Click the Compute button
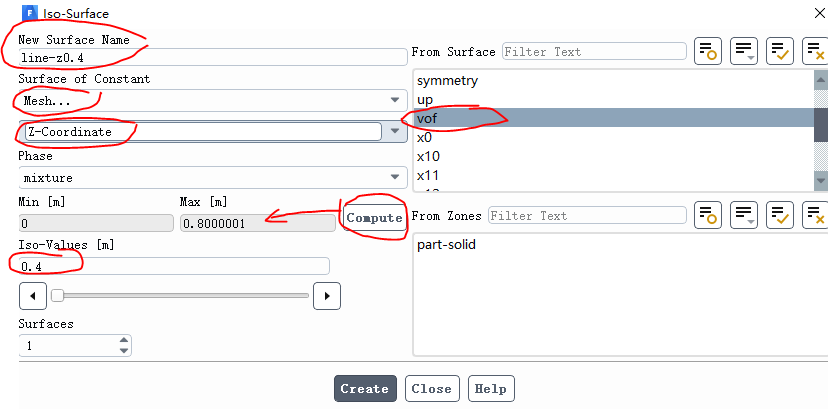828x409 pixels. tap(374, 217)
